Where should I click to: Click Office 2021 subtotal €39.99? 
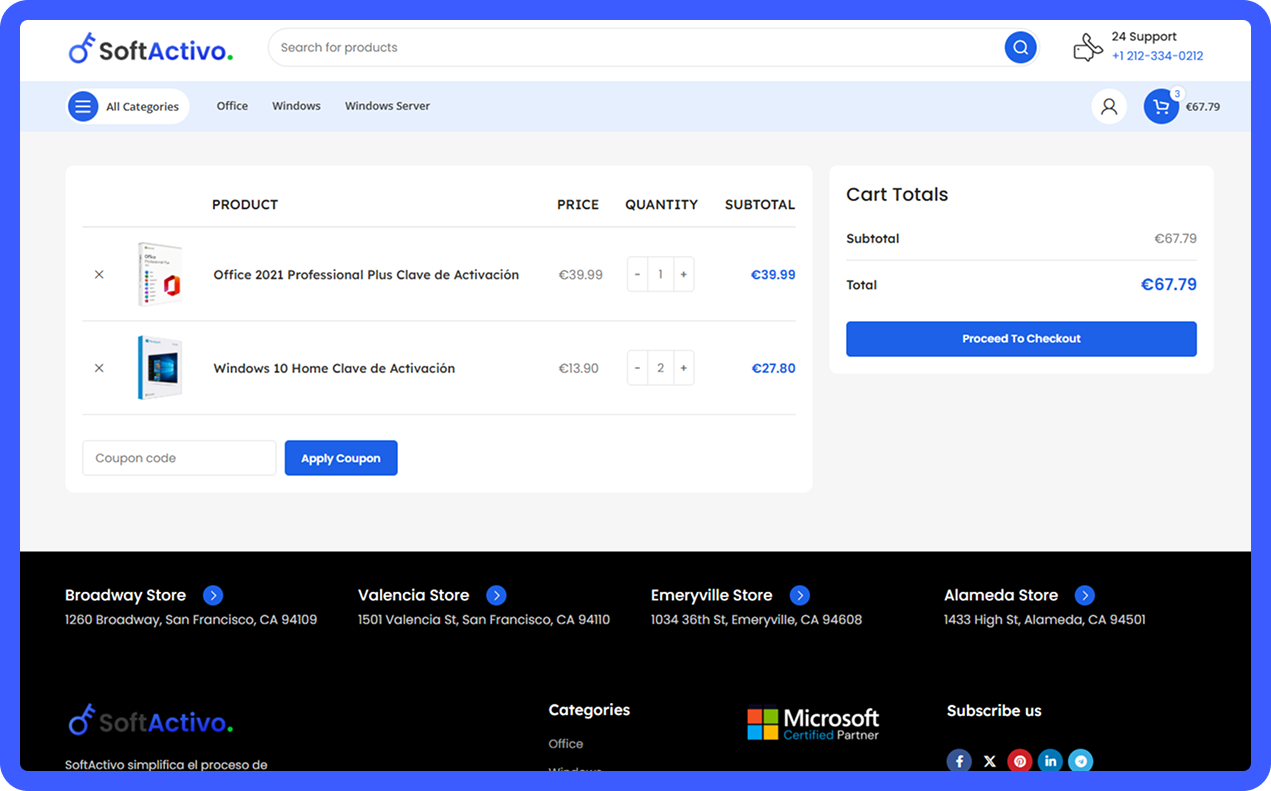point(773,275)
